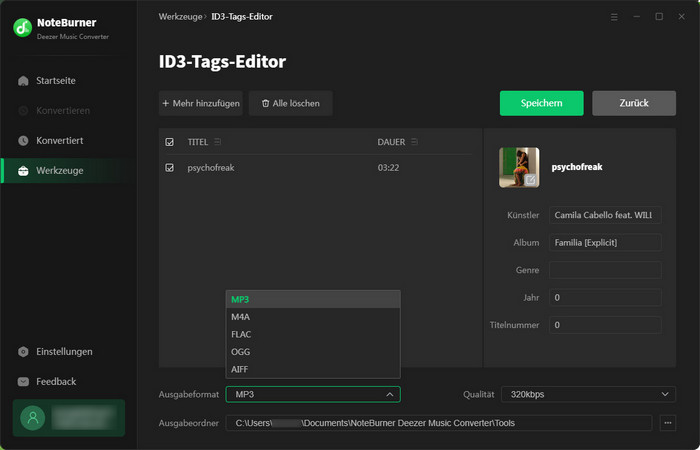
Task: Edit album cover via pencil icon
Action: point(530,179)
